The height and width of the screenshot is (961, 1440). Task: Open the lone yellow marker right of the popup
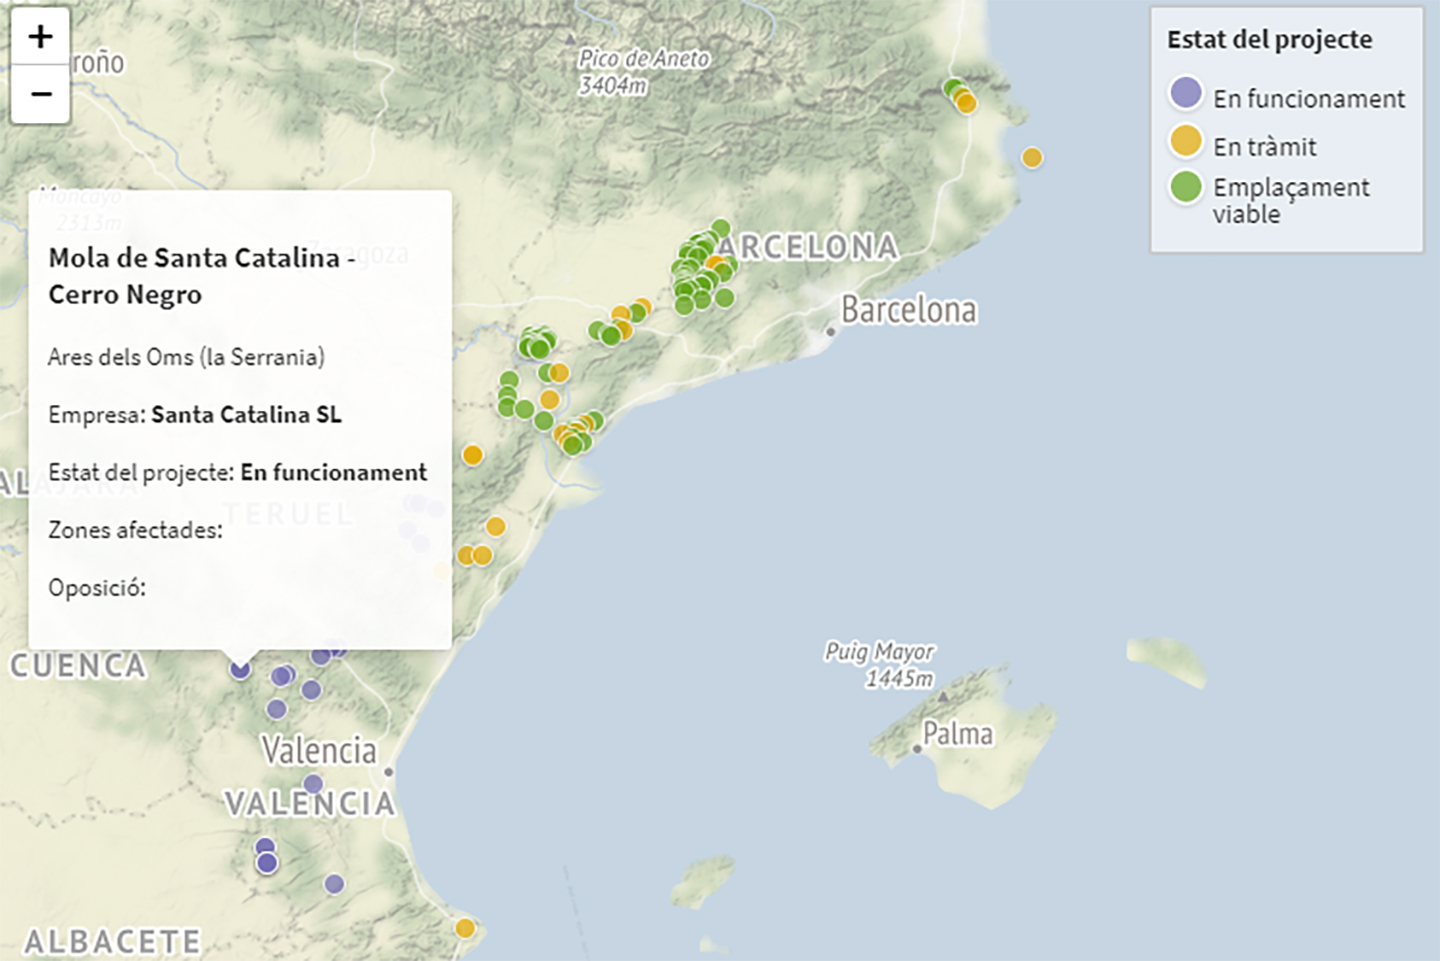click(x=473, y=455)
